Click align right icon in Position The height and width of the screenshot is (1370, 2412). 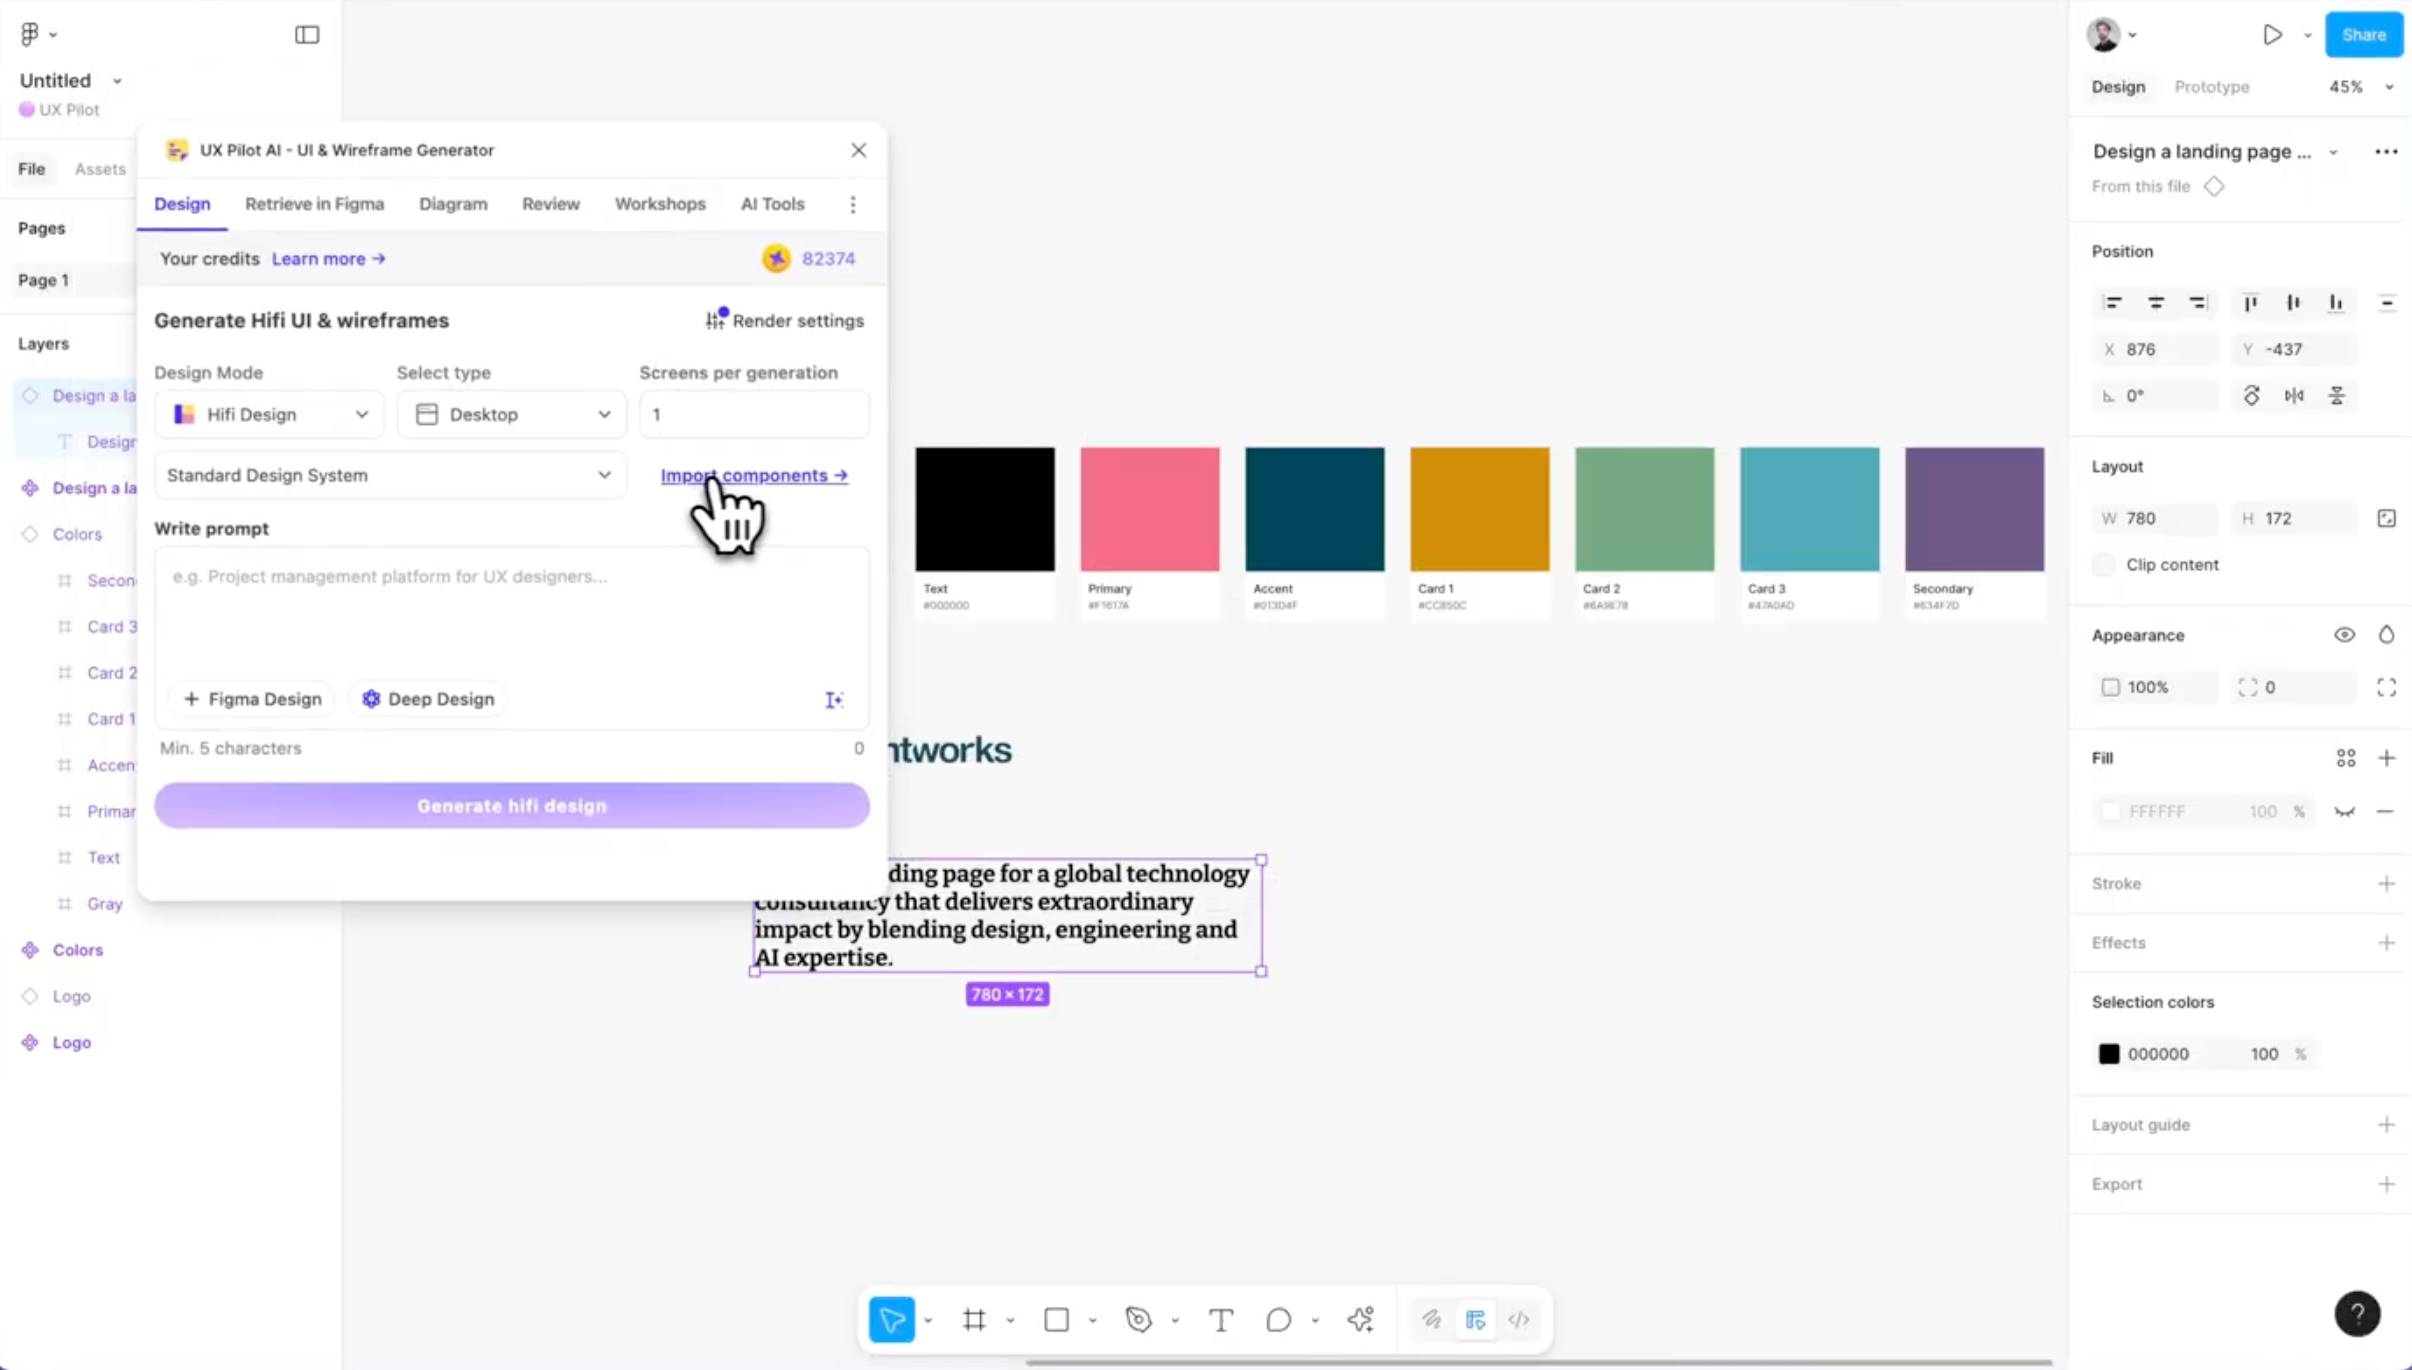click(x=2198, y=303)
